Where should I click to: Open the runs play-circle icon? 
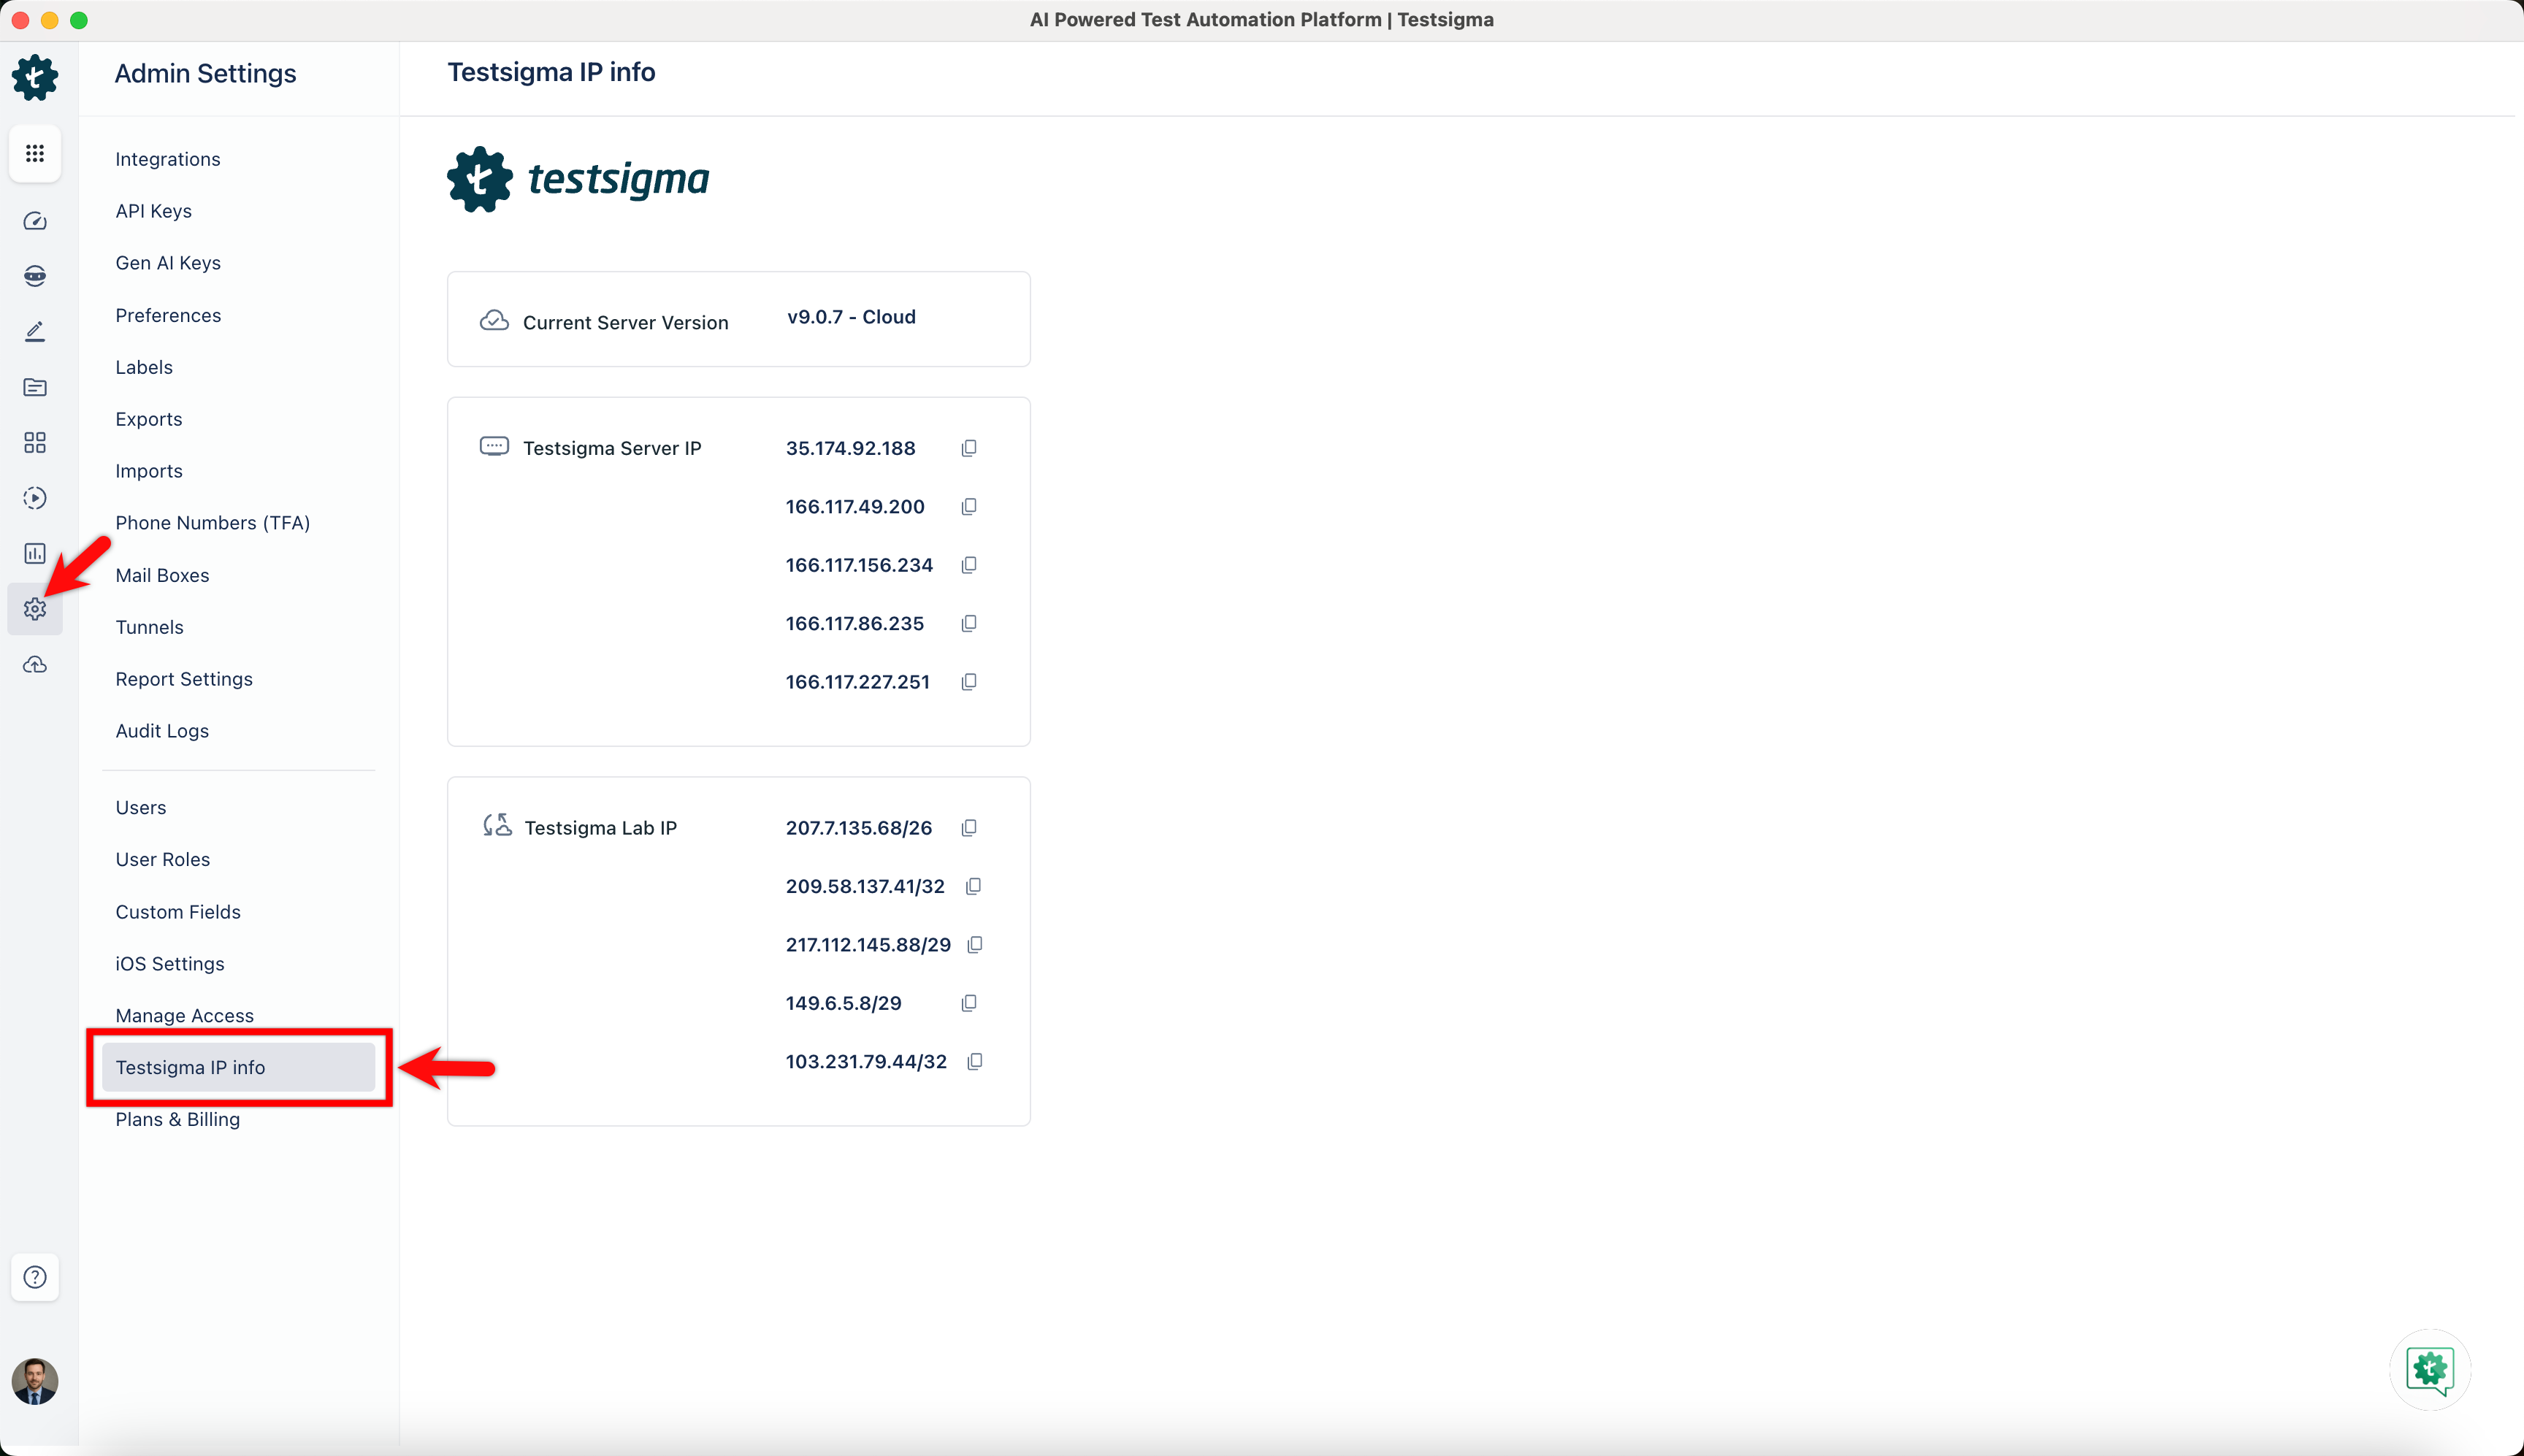(x=35, y=498)
